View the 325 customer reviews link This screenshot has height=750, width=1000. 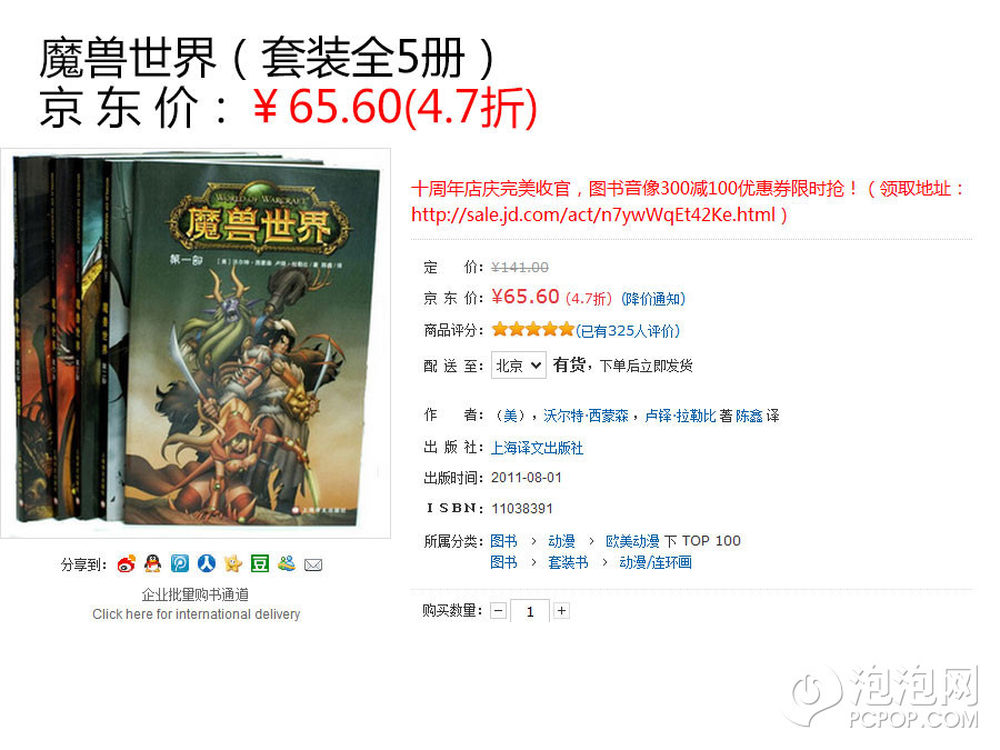pos(628,331)
